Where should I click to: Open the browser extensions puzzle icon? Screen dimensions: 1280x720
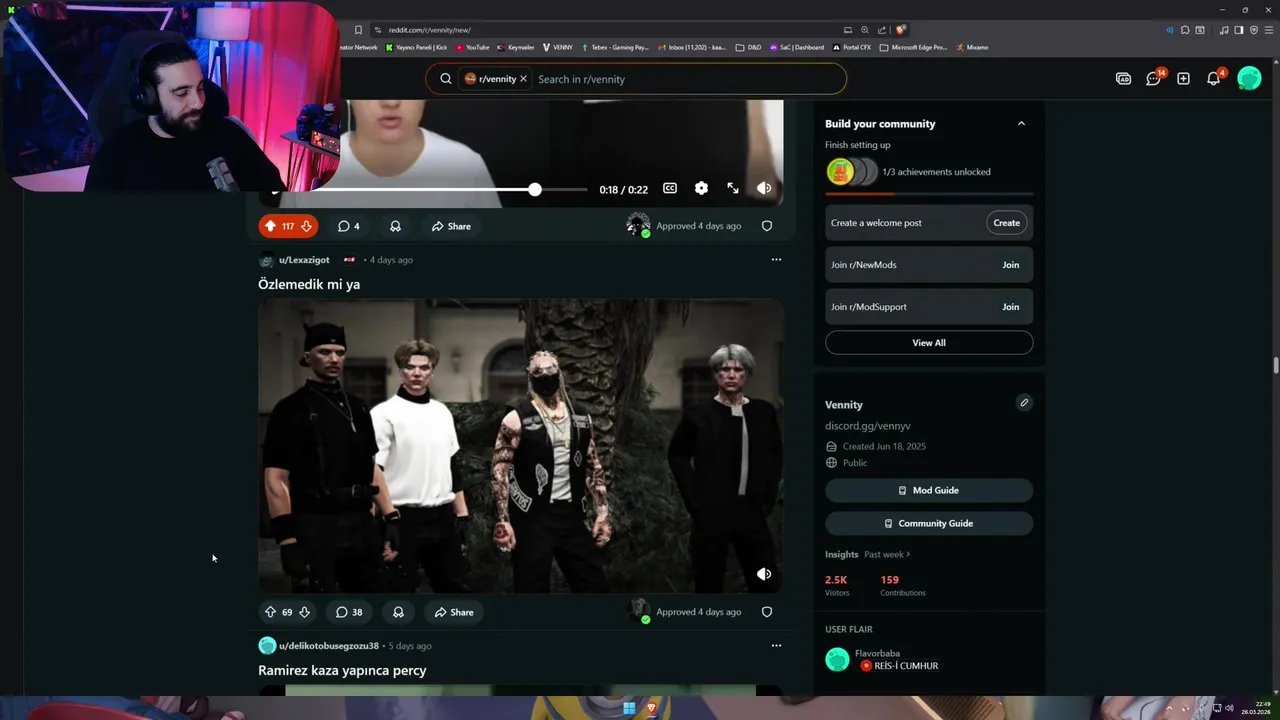click(1185, 30)
